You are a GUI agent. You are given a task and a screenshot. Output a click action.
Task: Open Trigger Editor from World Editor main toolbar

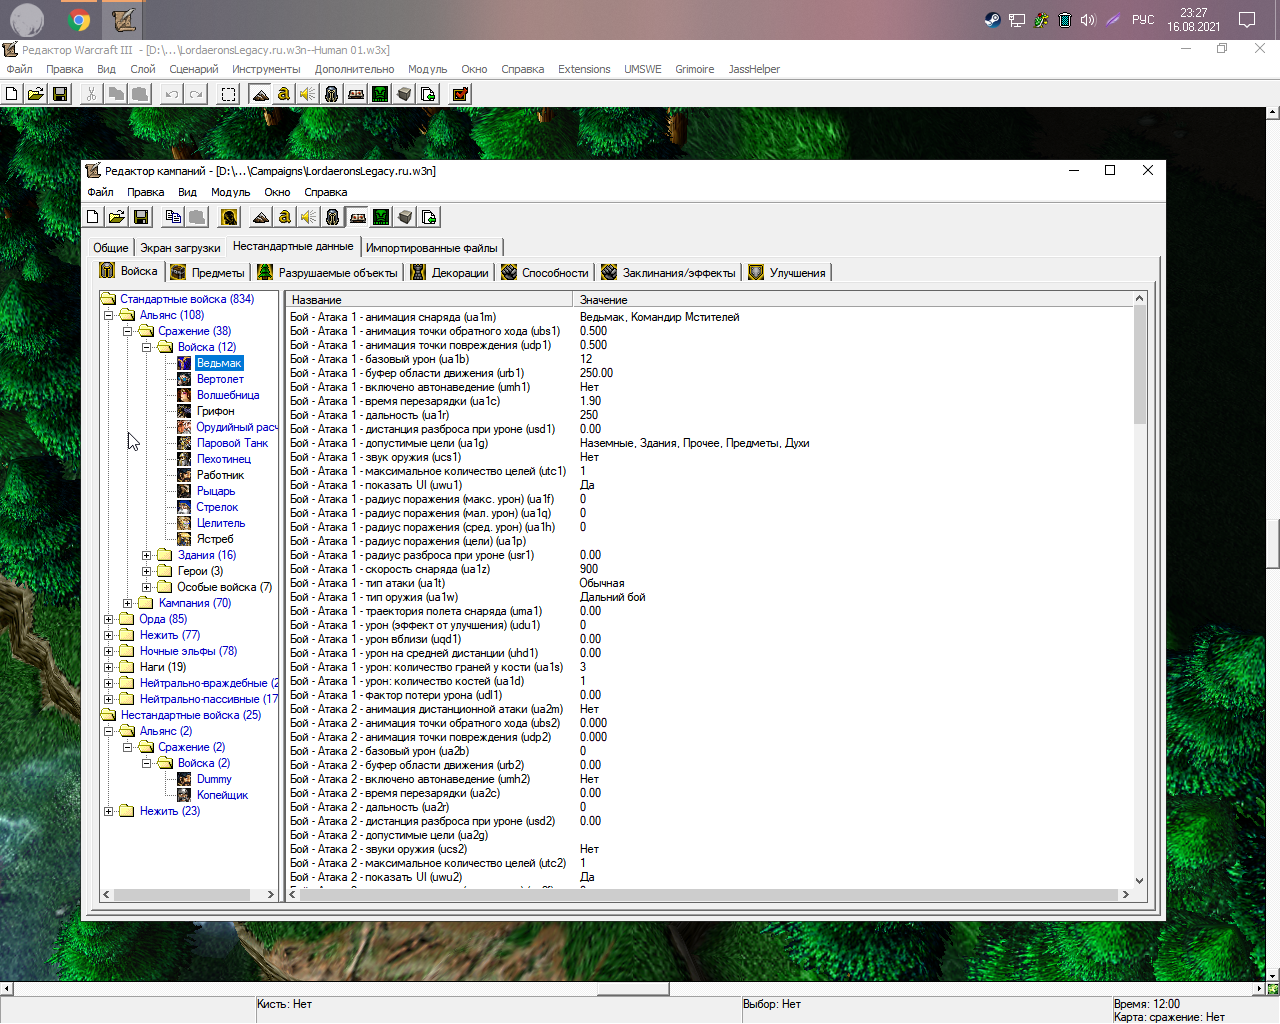(284, 94)
